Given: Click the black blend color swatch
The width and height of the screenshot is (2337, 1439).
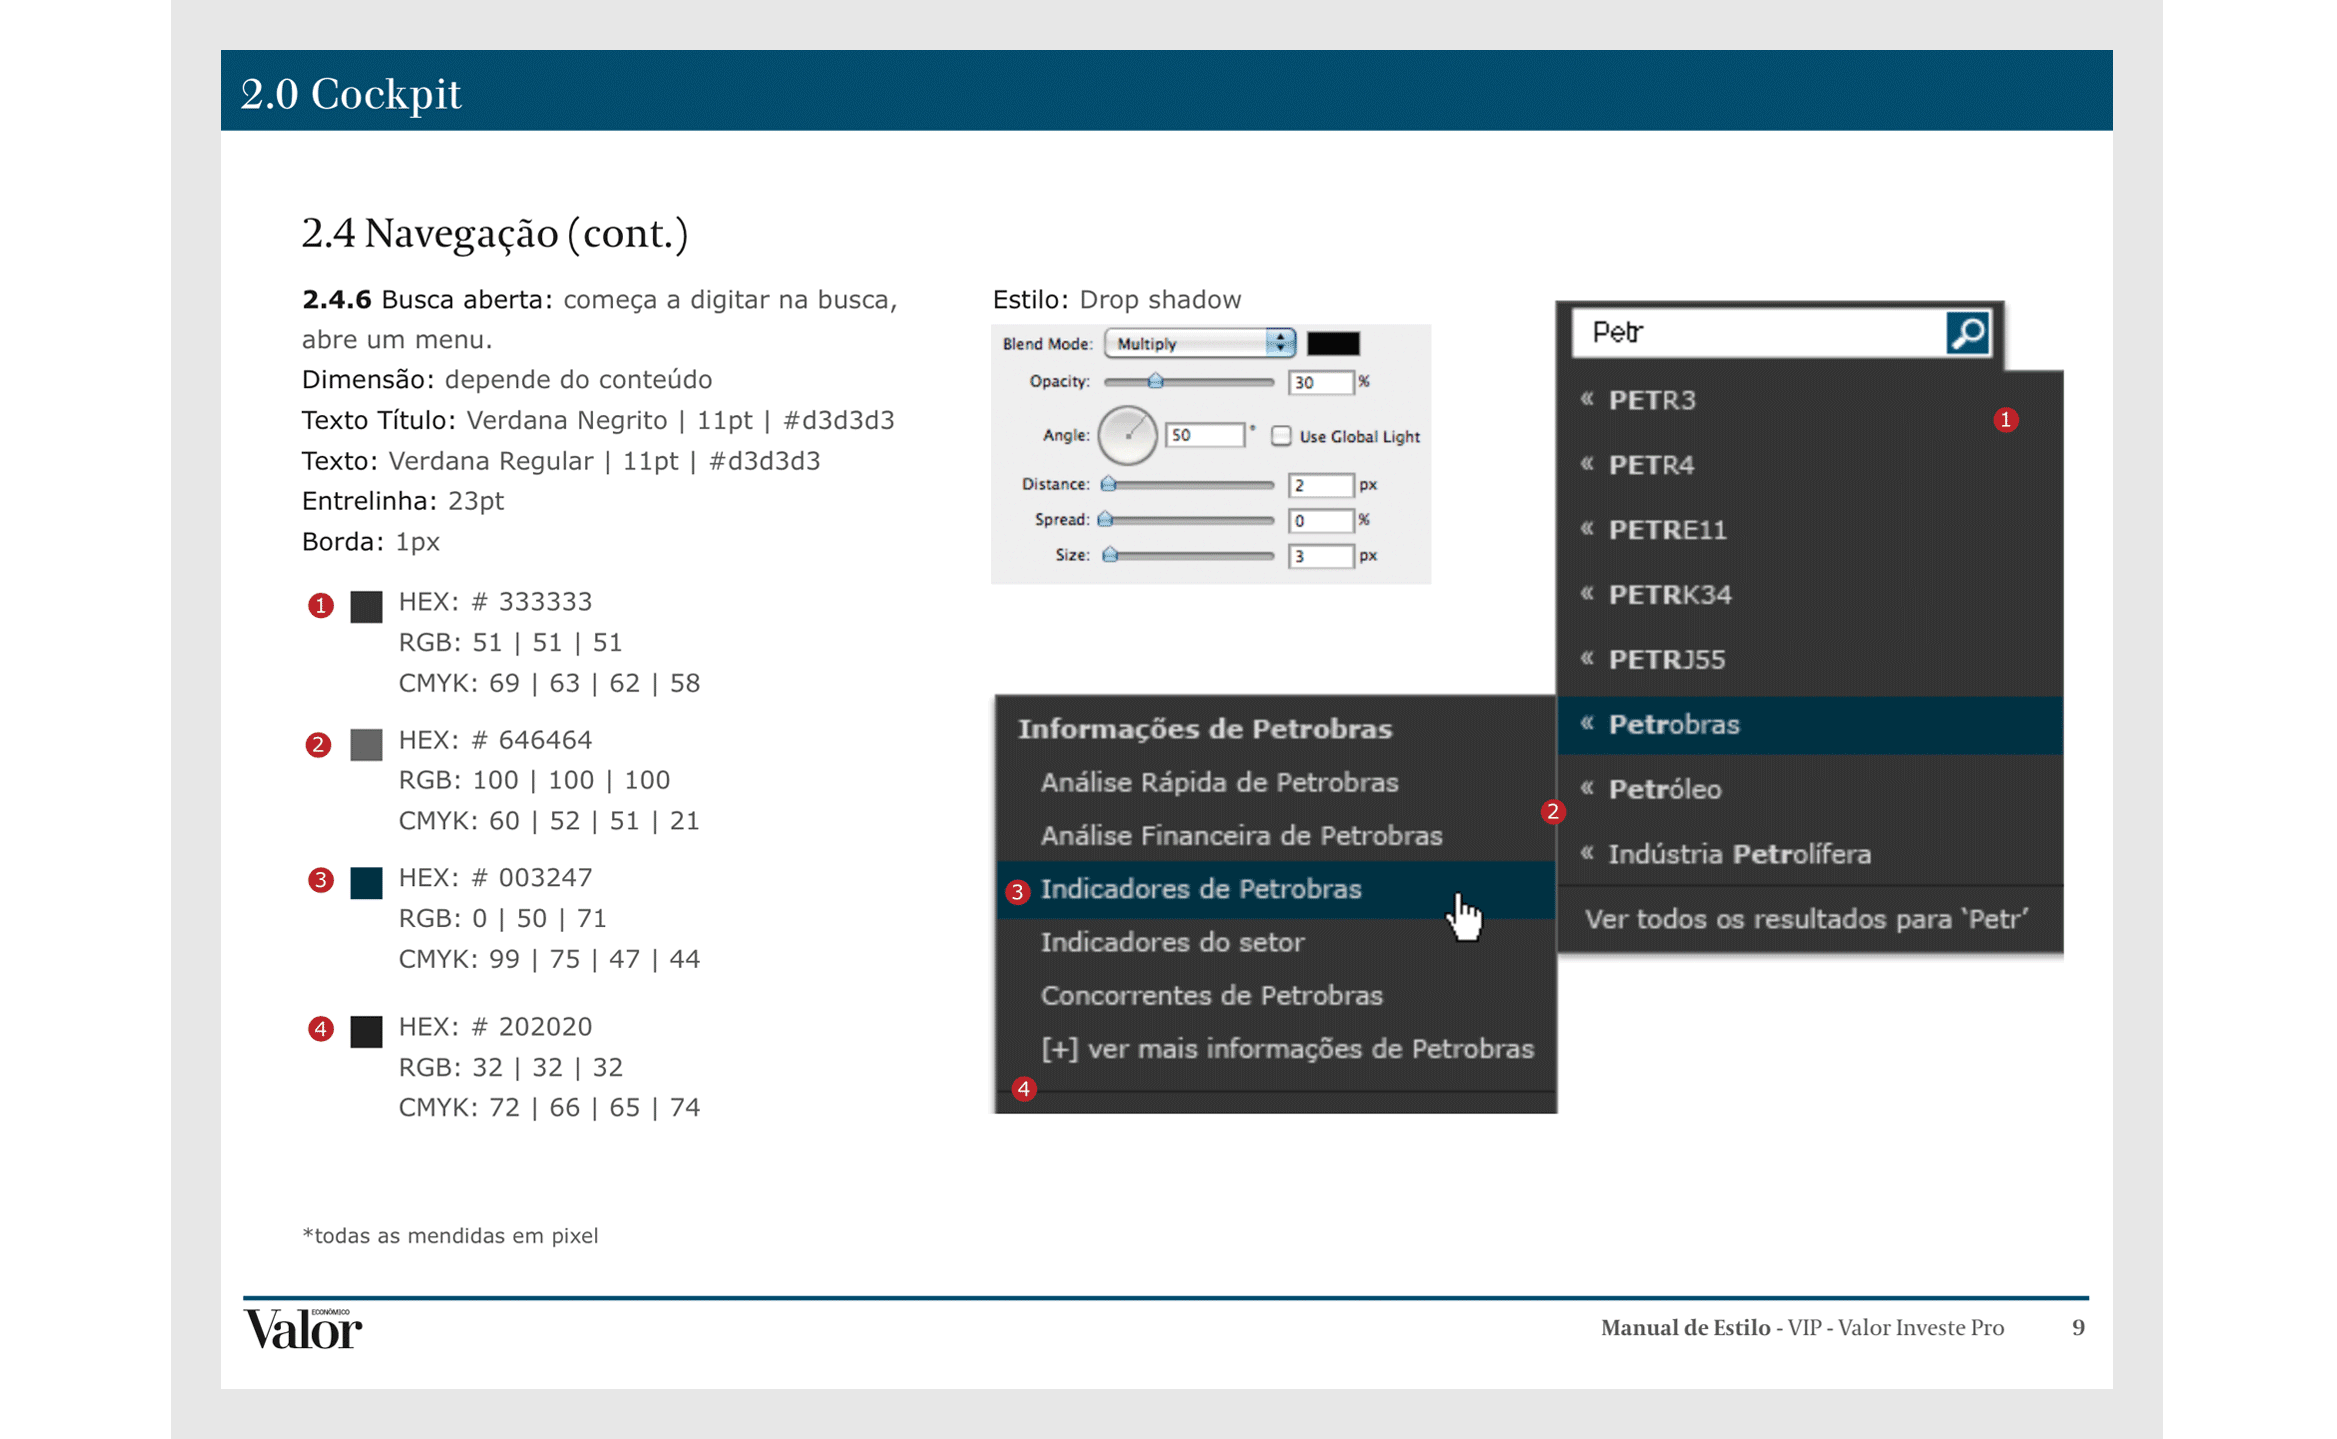Looking at the screenshot, I should tap(1332, 344).
